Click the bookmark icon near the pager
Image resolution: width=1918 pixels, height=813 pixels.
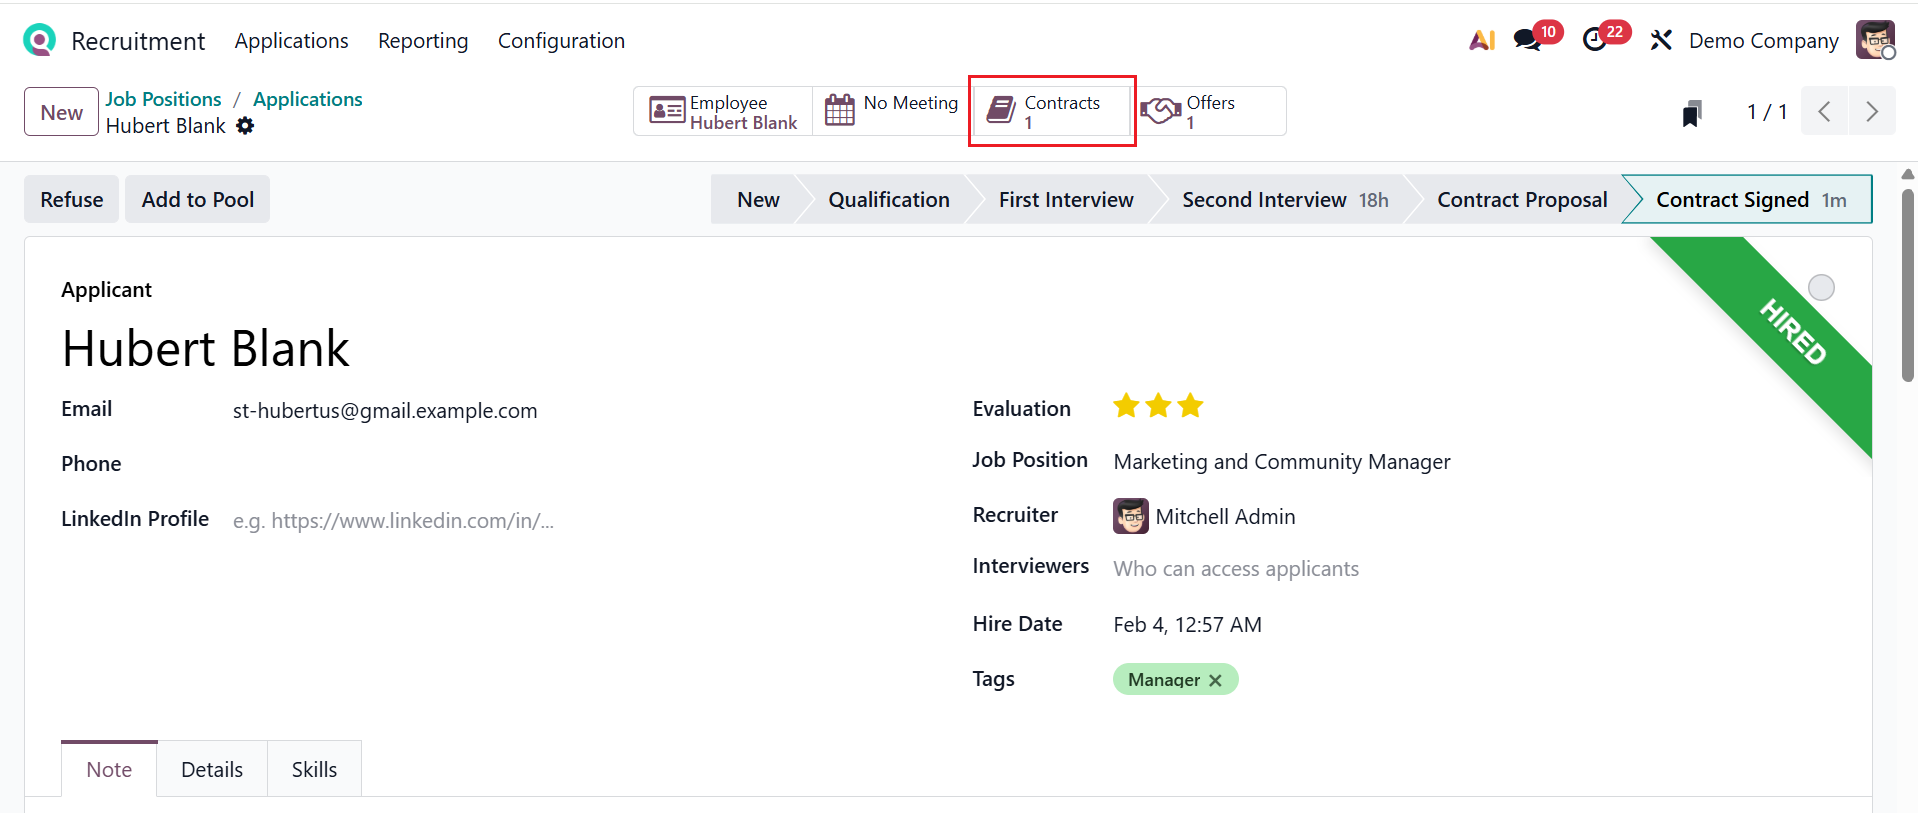tap(1692, 113)
